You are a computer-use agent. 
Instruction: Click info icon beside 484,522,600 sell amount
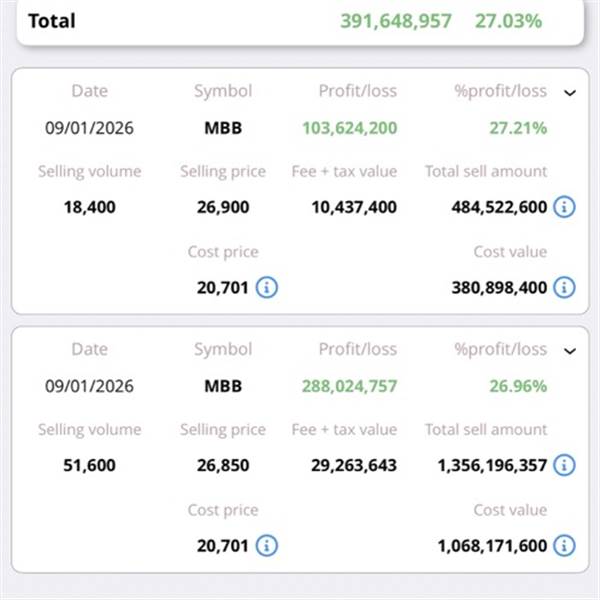pyautogui.click(x=564, y=207)
